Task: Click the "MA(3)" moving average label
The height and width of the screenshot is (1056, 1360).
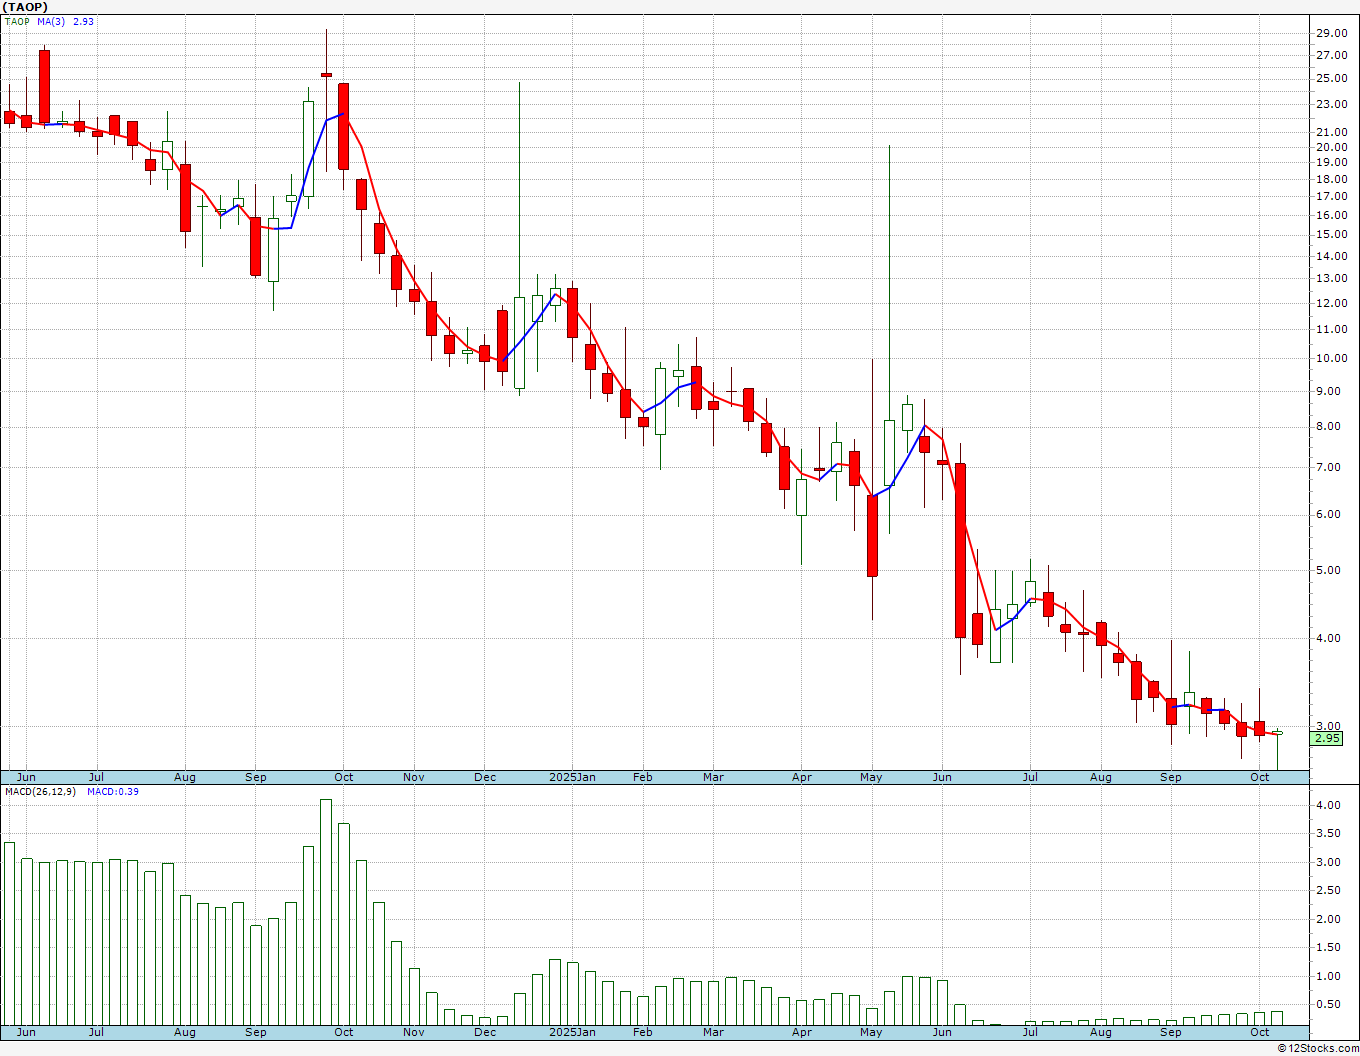Action: tap(52, 21)
